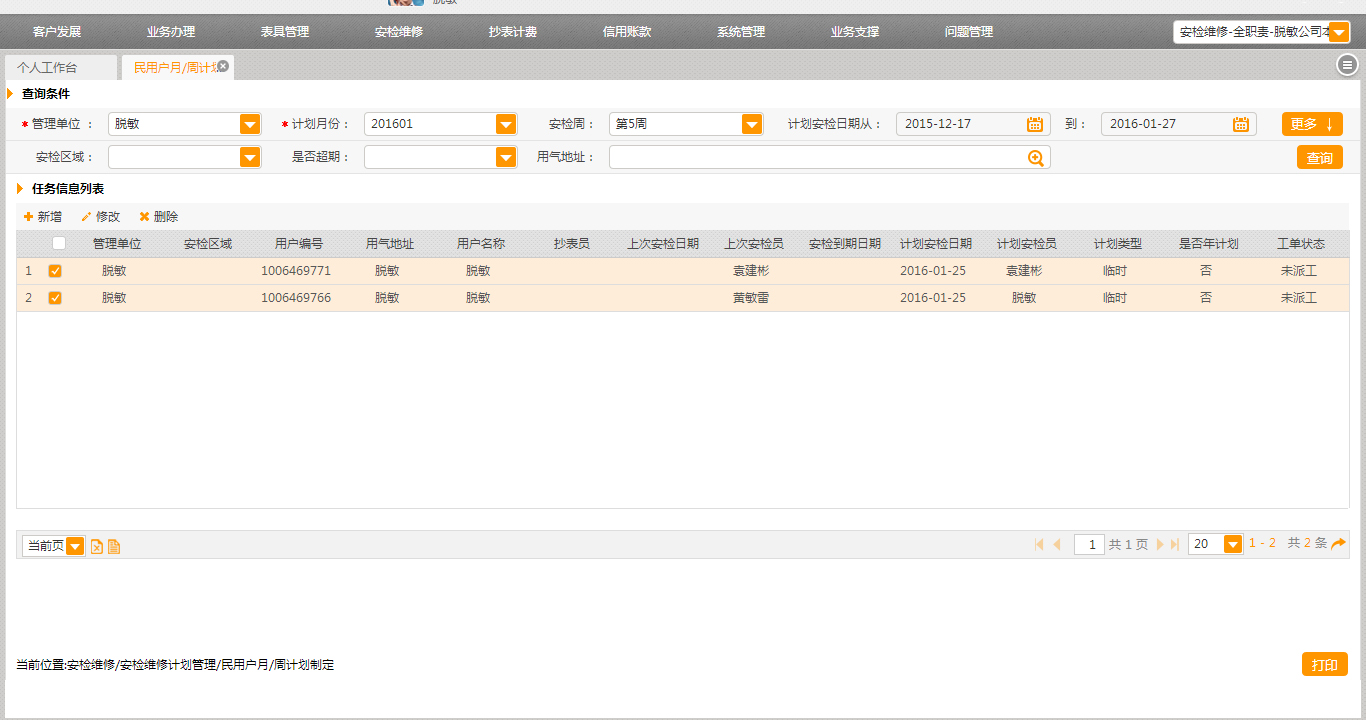Viewport: 1366px width, 720px height.
Task: Open the 安检周 dropdown showing 第5周
Action: [x=751, y=124]
